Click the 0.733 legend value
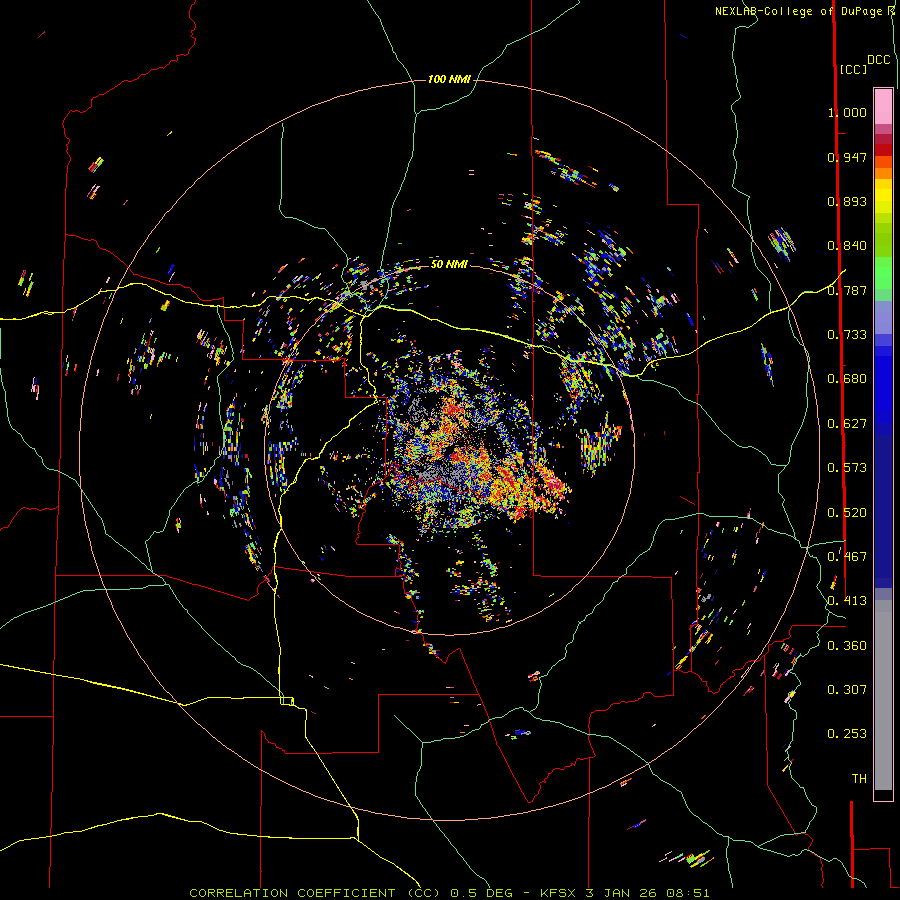Screen dimensions: 900x900 click(847, 335)
